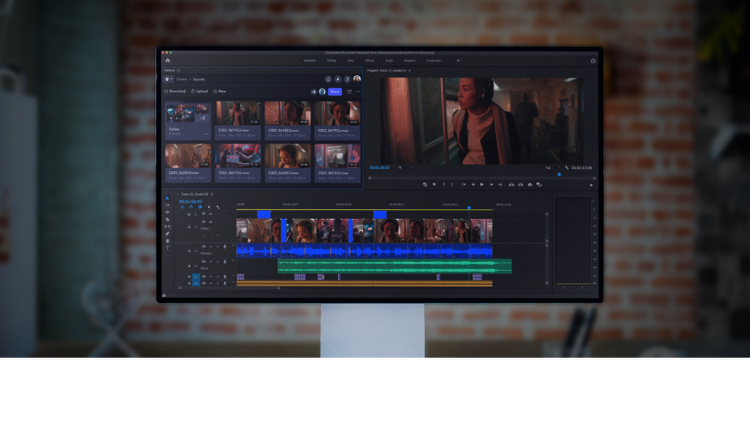Click the timeline playhead marker on ruler
This screenshot has width=750, height=430.
click(x=469, y=208)
